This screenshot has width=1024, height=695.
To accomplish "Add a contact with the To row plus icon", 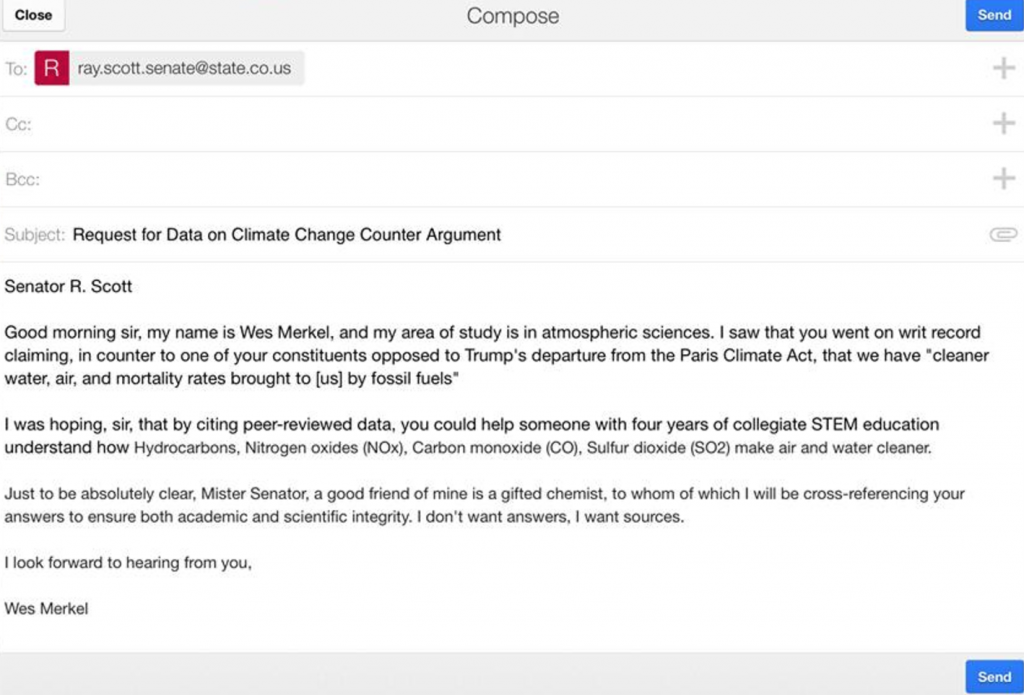I will [1003, 68].
